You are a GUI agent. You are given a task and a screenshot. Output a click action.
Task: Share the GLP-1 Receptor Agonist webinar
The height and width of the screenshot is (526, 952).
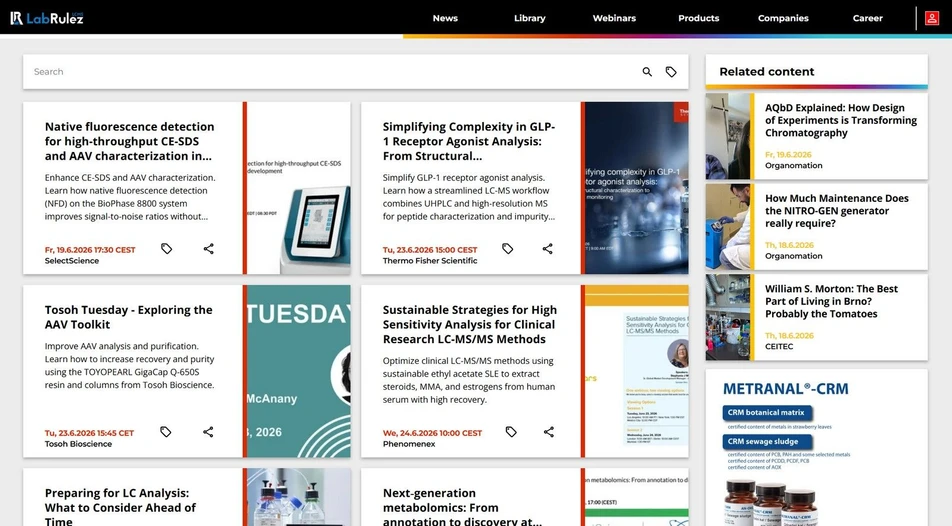coord(548,248)
